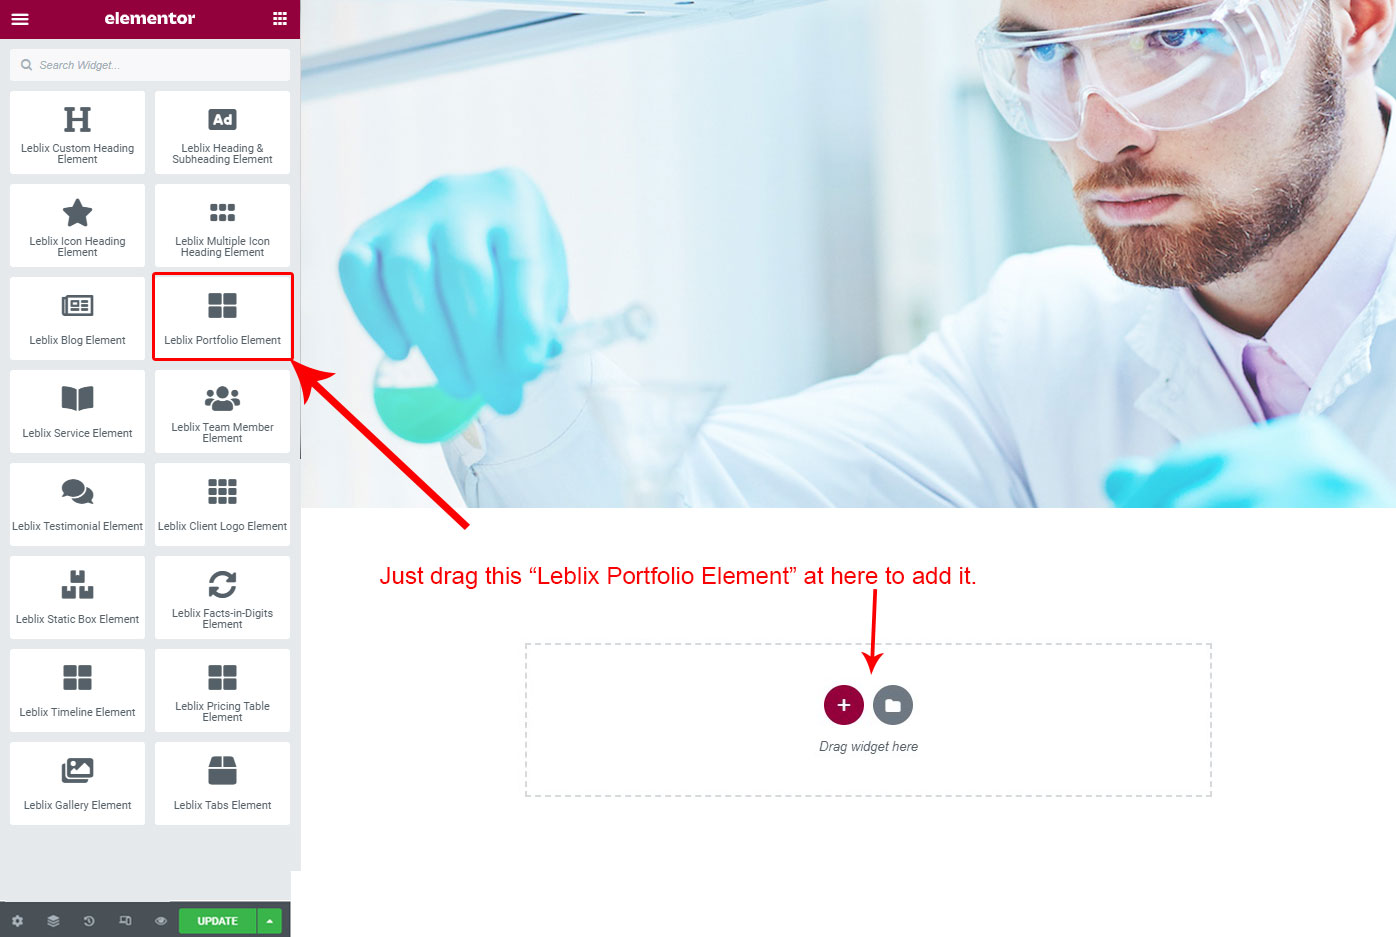Open the revision history icon
The image size is (1396, 937).
[89, 921]
